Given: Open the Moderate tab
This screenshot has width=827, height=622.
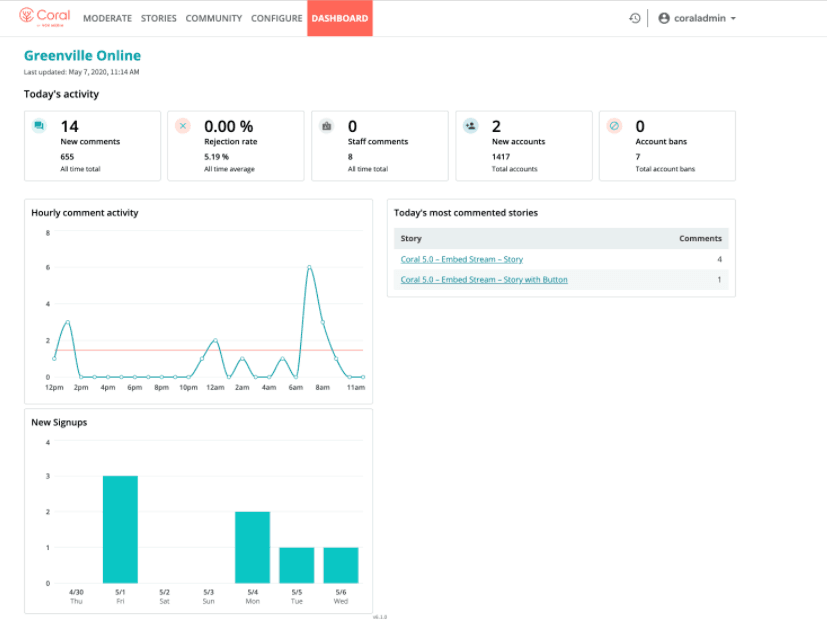Looking at the screenshot, I should 107,18.
